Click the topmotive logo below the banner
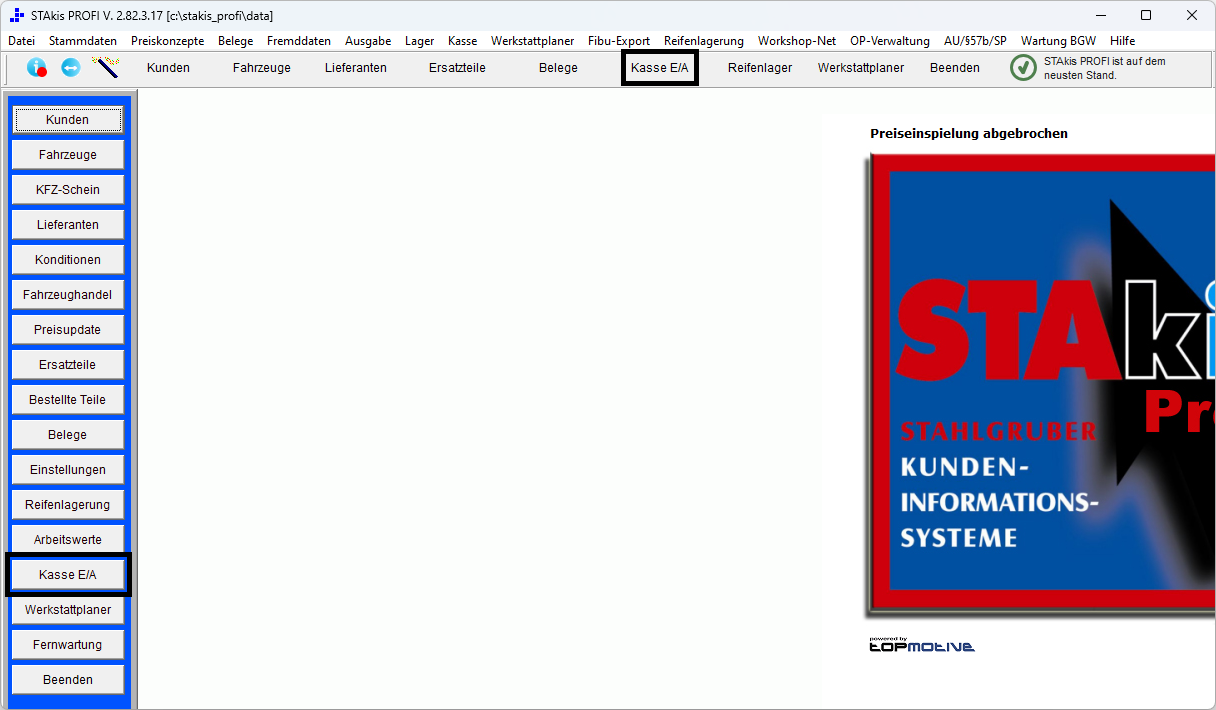The image size is (1216, 710). [x=921, y=645]
